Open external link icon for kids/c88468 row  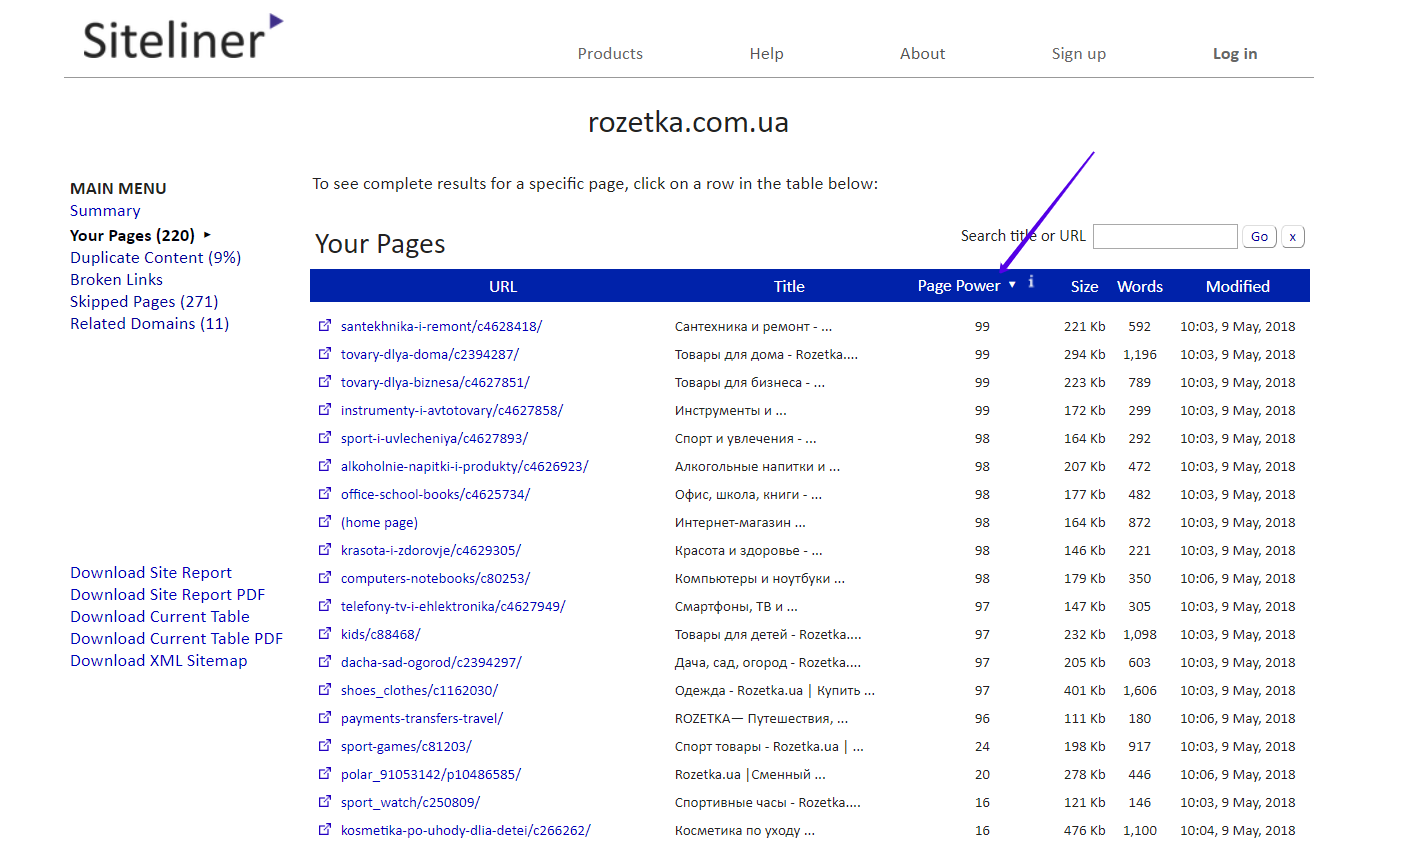[325, 634]
